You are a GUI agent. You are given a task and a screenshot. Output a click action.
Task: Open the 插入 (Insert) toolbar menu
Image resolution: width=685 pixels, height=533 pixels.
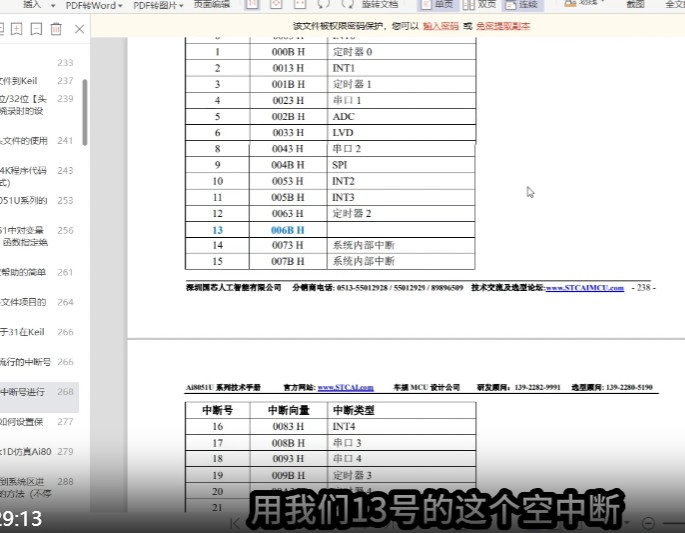38,5
